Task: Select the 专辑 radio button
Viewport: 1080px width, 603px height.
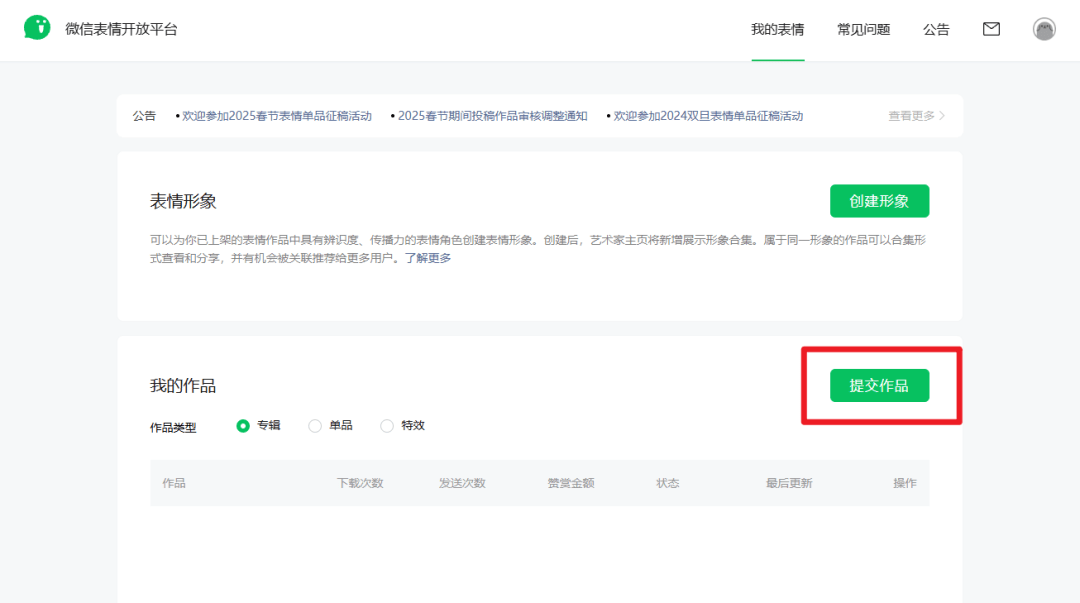Action: click(x=242, y=426)
